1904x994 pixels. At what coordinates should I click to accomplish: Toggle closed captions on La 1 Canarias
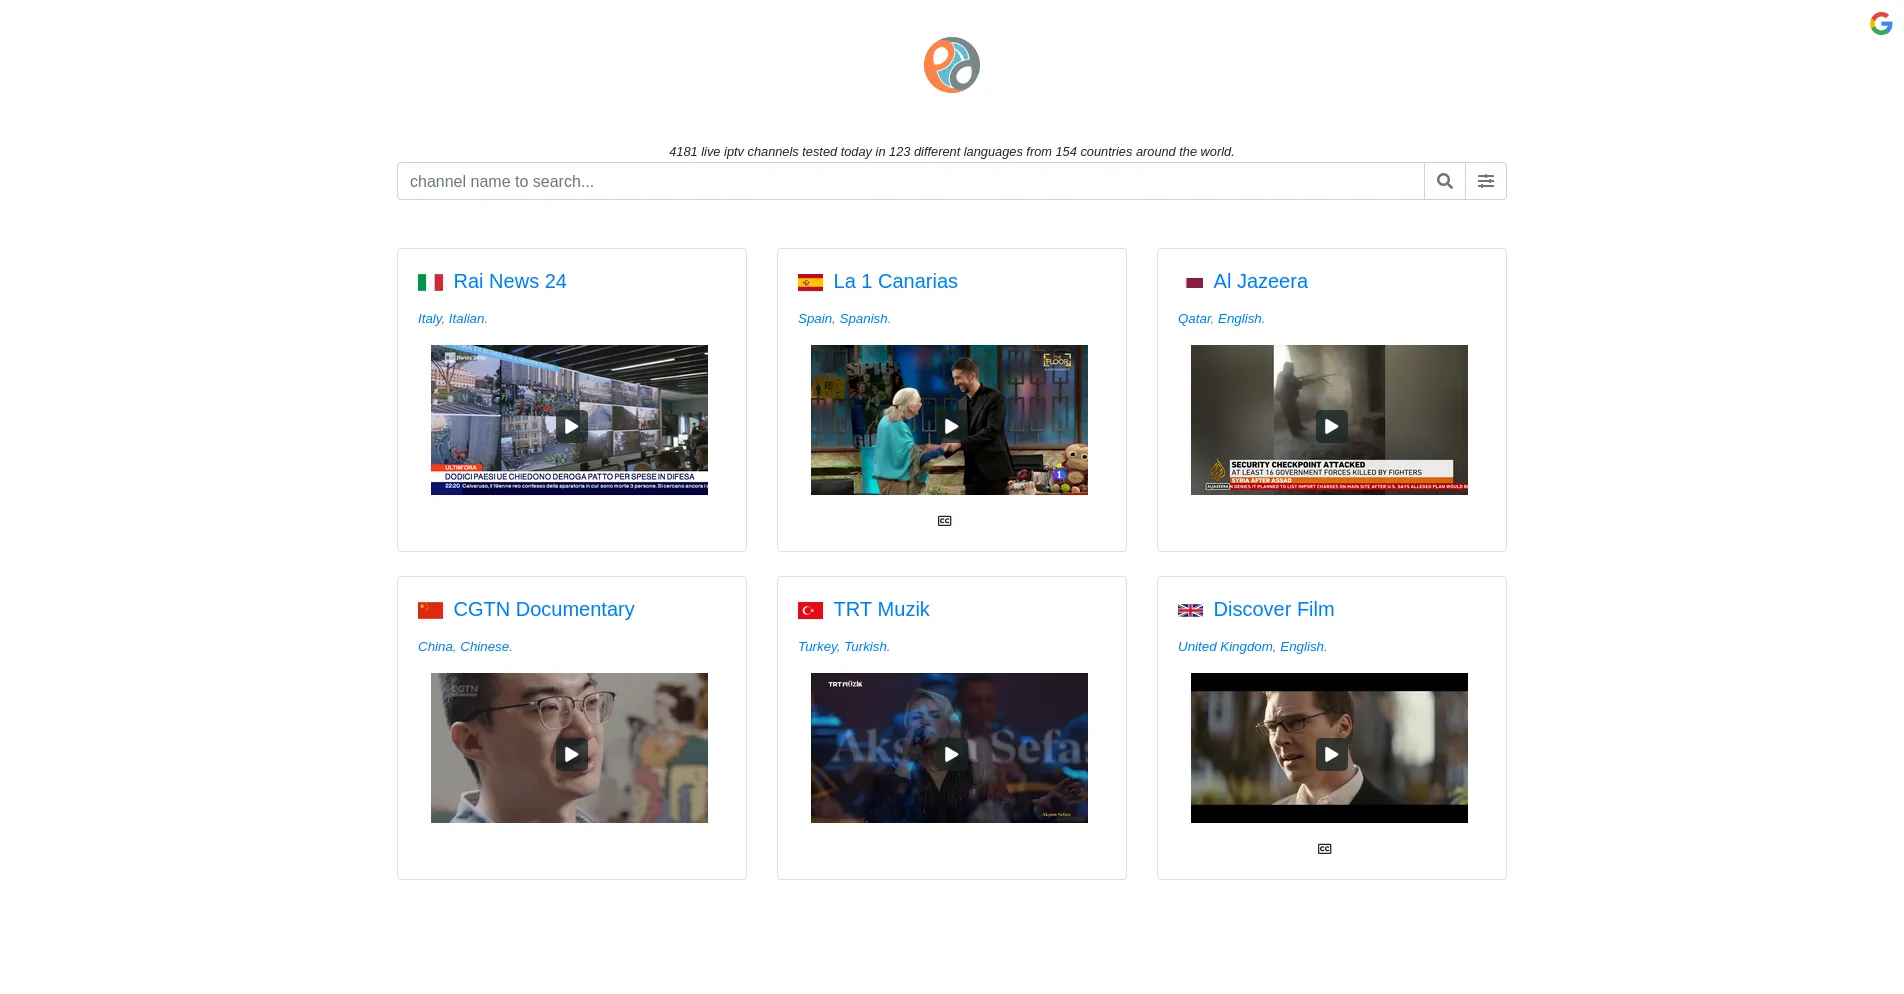click(x=943, y=520)
